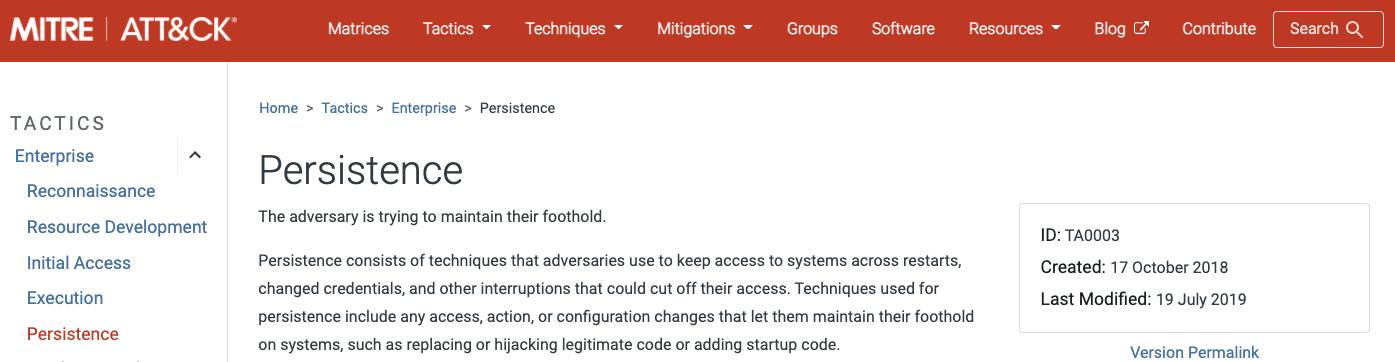Screen dimensions: 1395x362
Task: Click the external link icon beside Blog
Action: [1141, 28]
